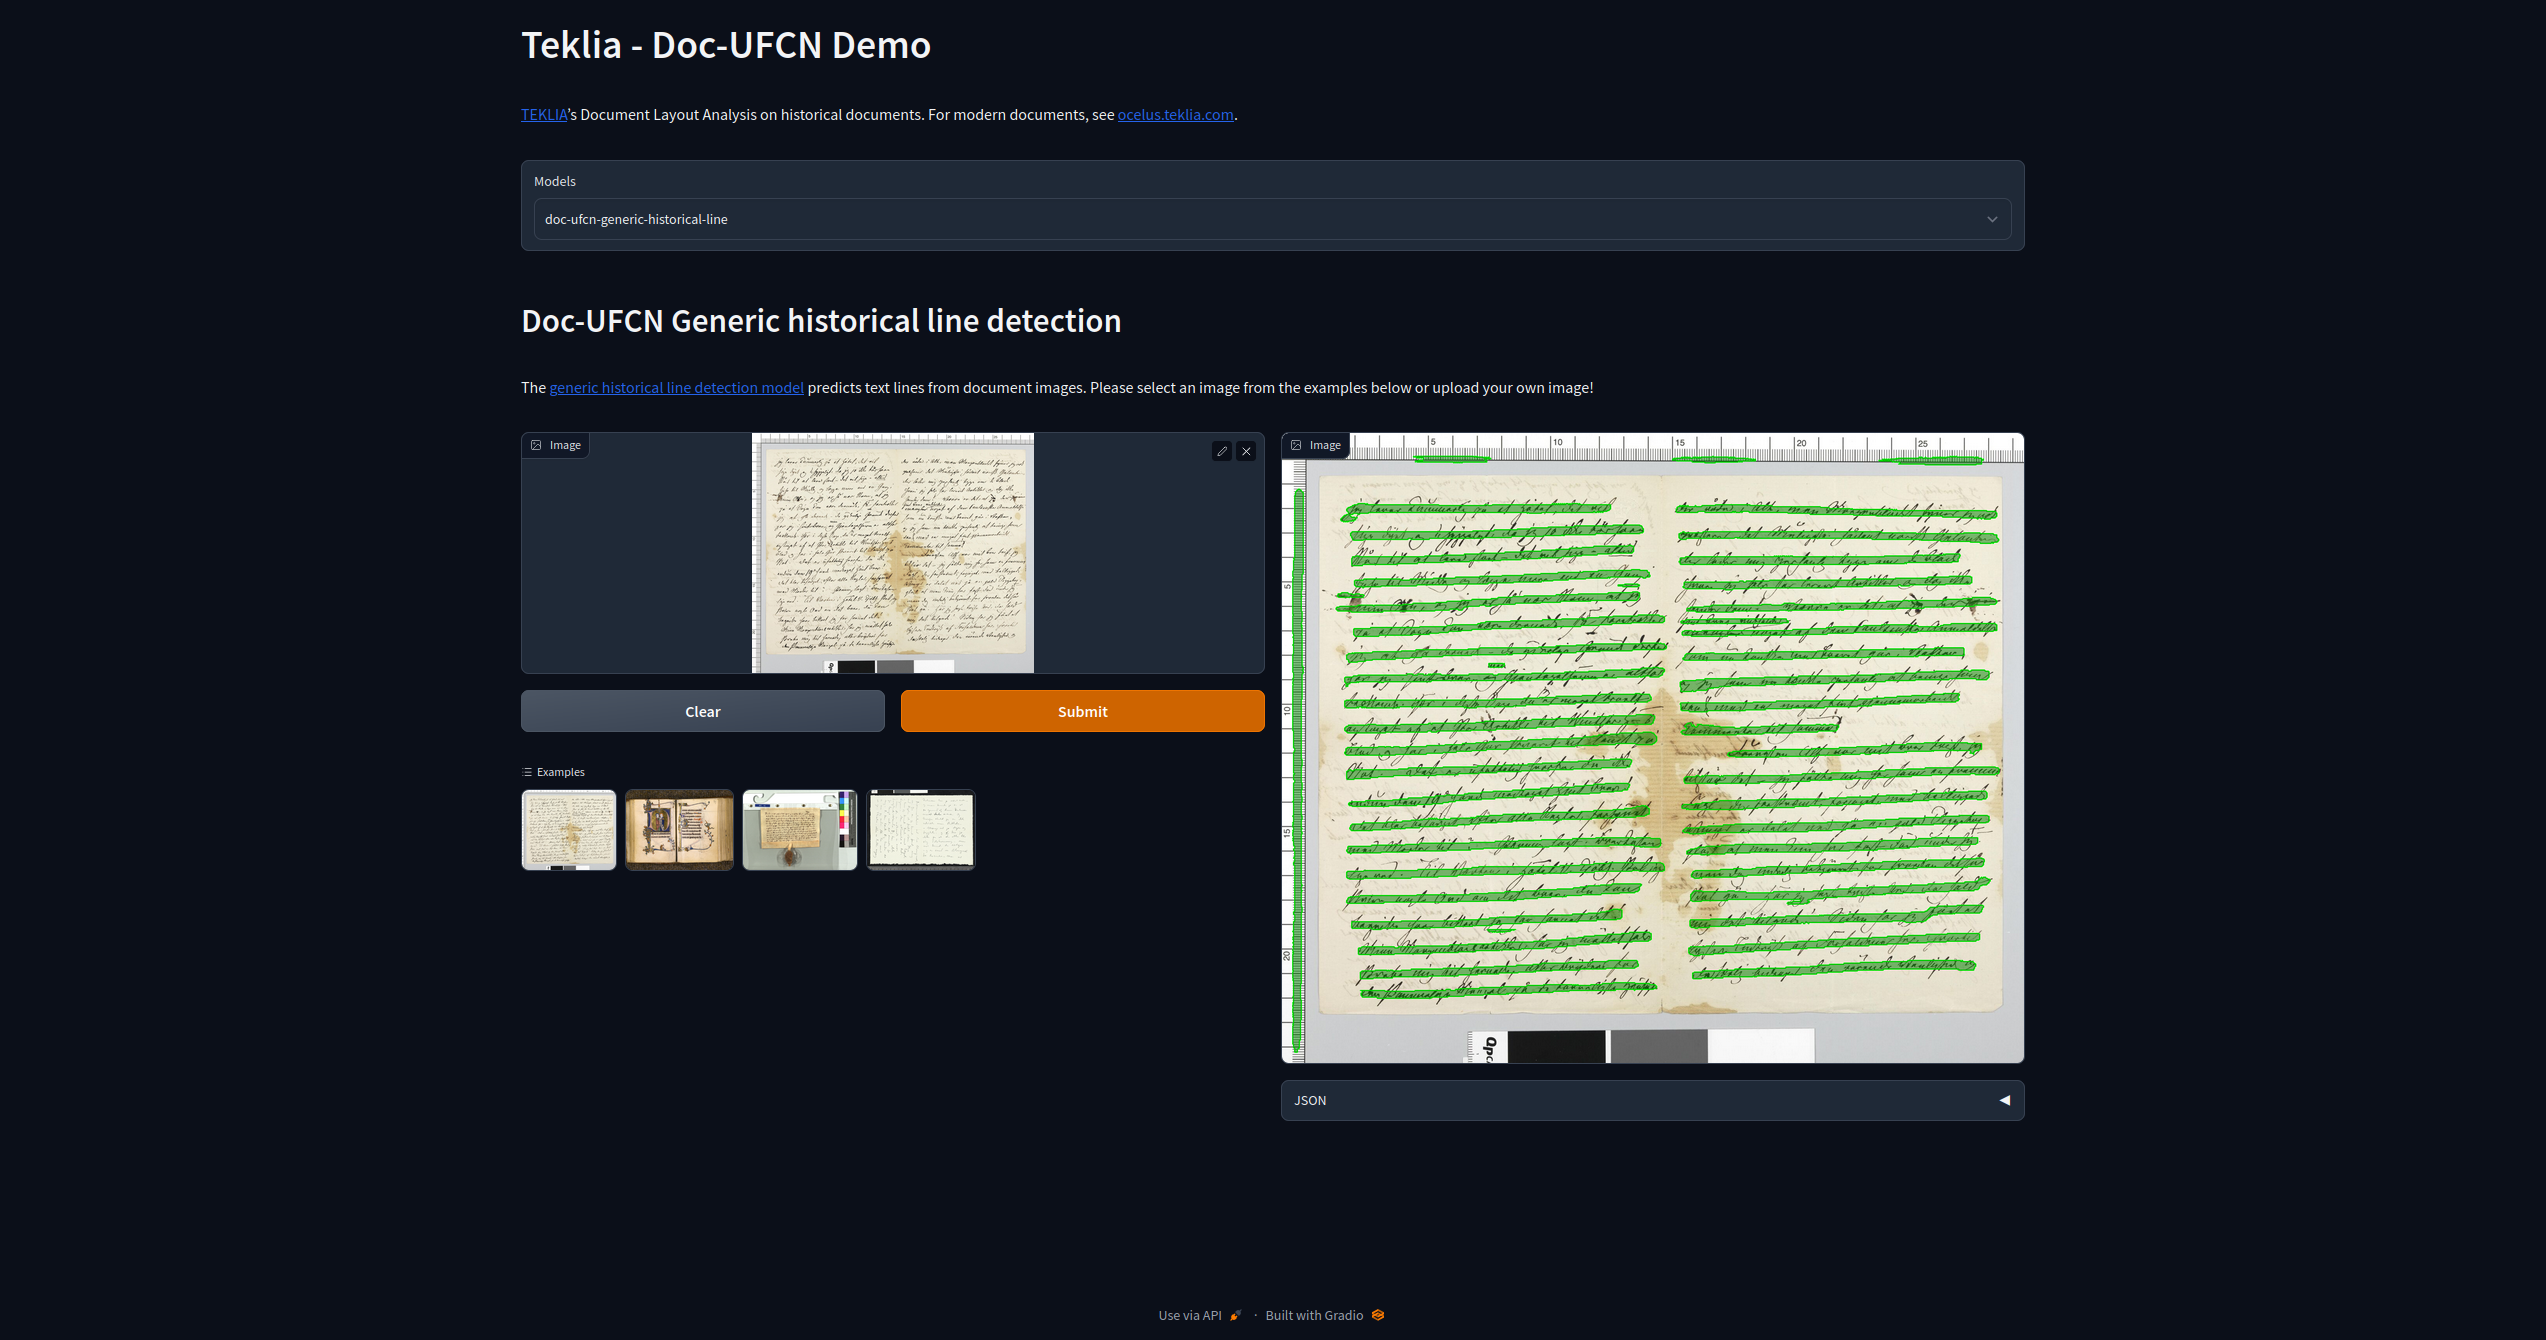2546x1340 pixels.
Task: Select the fourth pale letter example thumbnail
Action: 920,829
